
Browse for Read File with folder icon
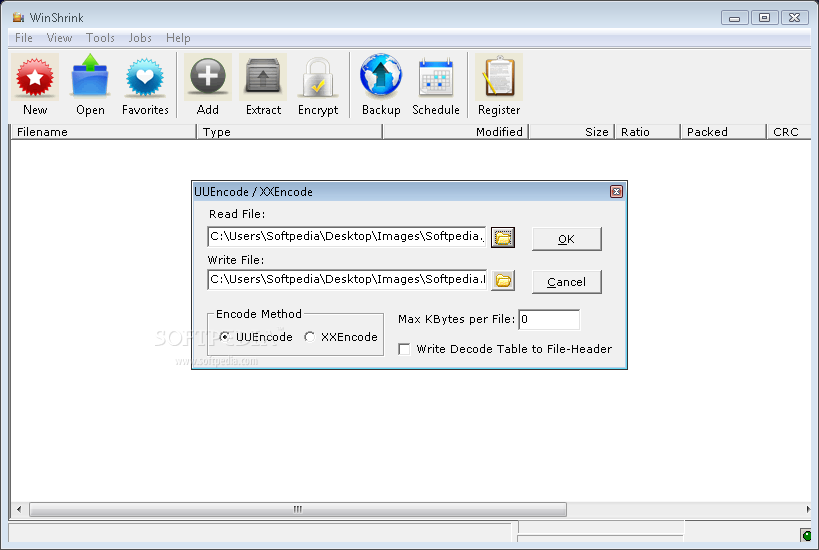[502, 238]
